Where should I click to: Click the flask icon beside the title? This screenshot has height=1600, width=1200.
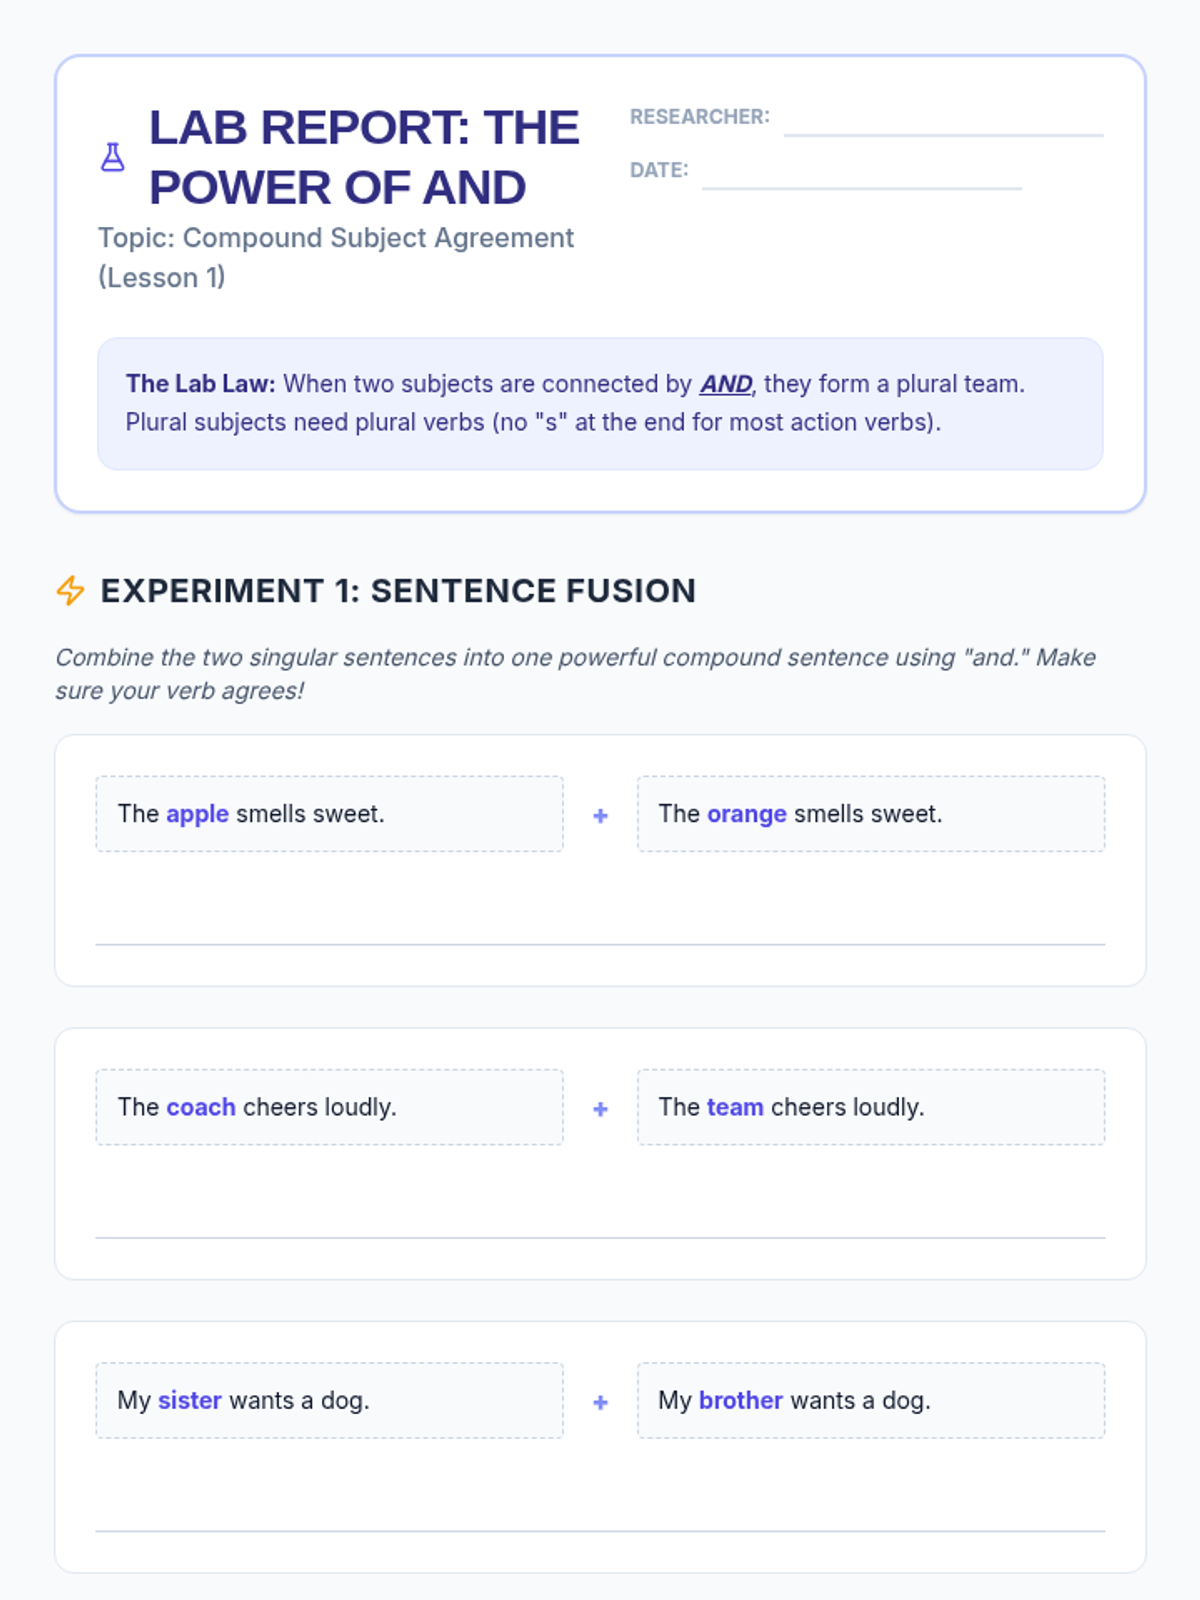point(113,157)
